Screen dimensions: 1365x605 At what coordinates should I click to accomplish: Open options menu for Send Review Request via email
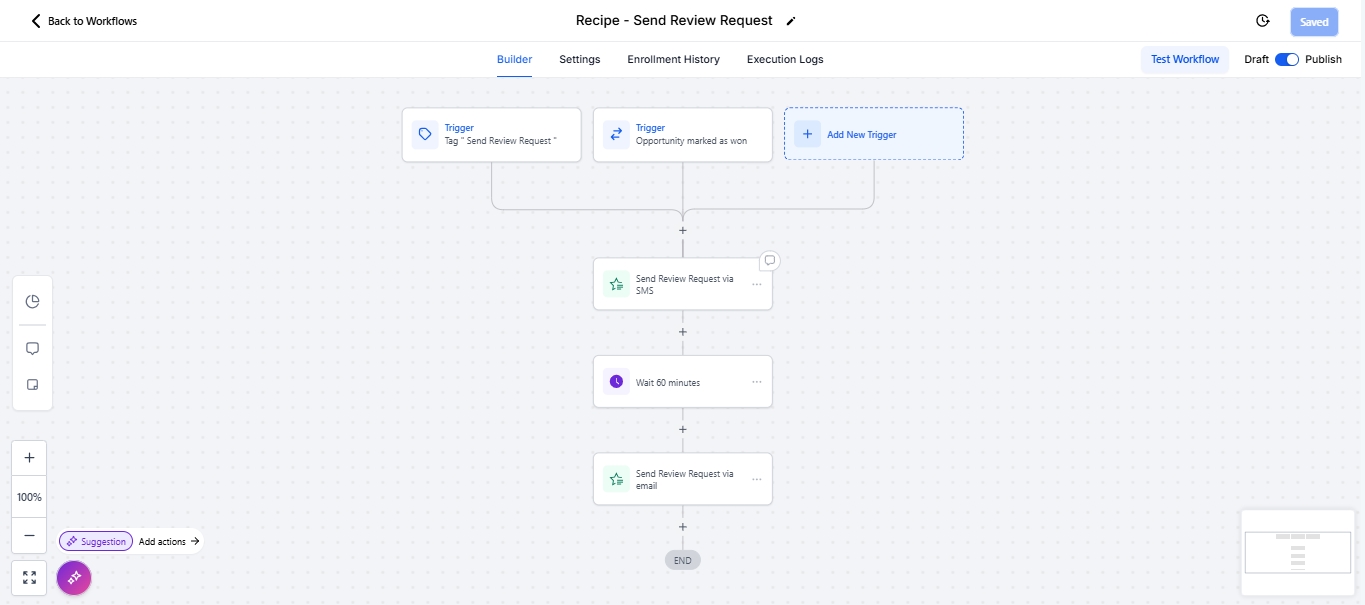click(x=756, y=480)
